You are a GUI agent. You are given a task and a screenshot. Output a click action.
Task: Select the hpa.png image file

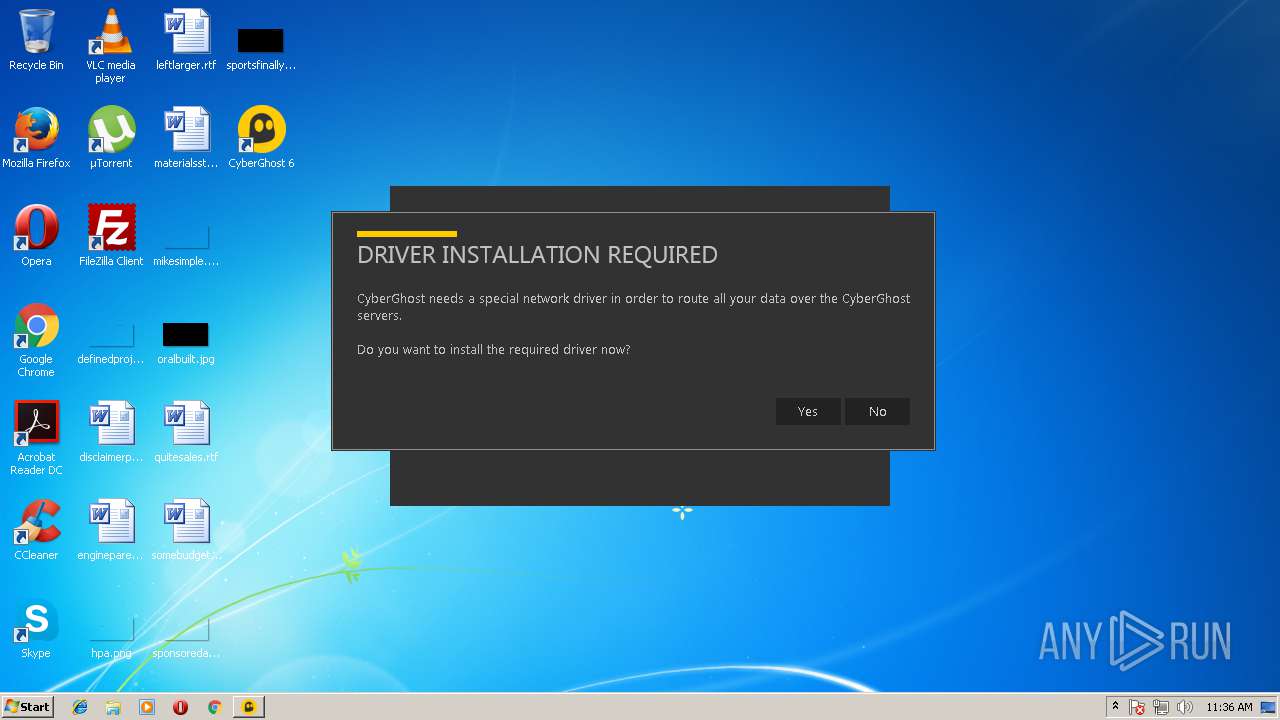pos(111,637)
